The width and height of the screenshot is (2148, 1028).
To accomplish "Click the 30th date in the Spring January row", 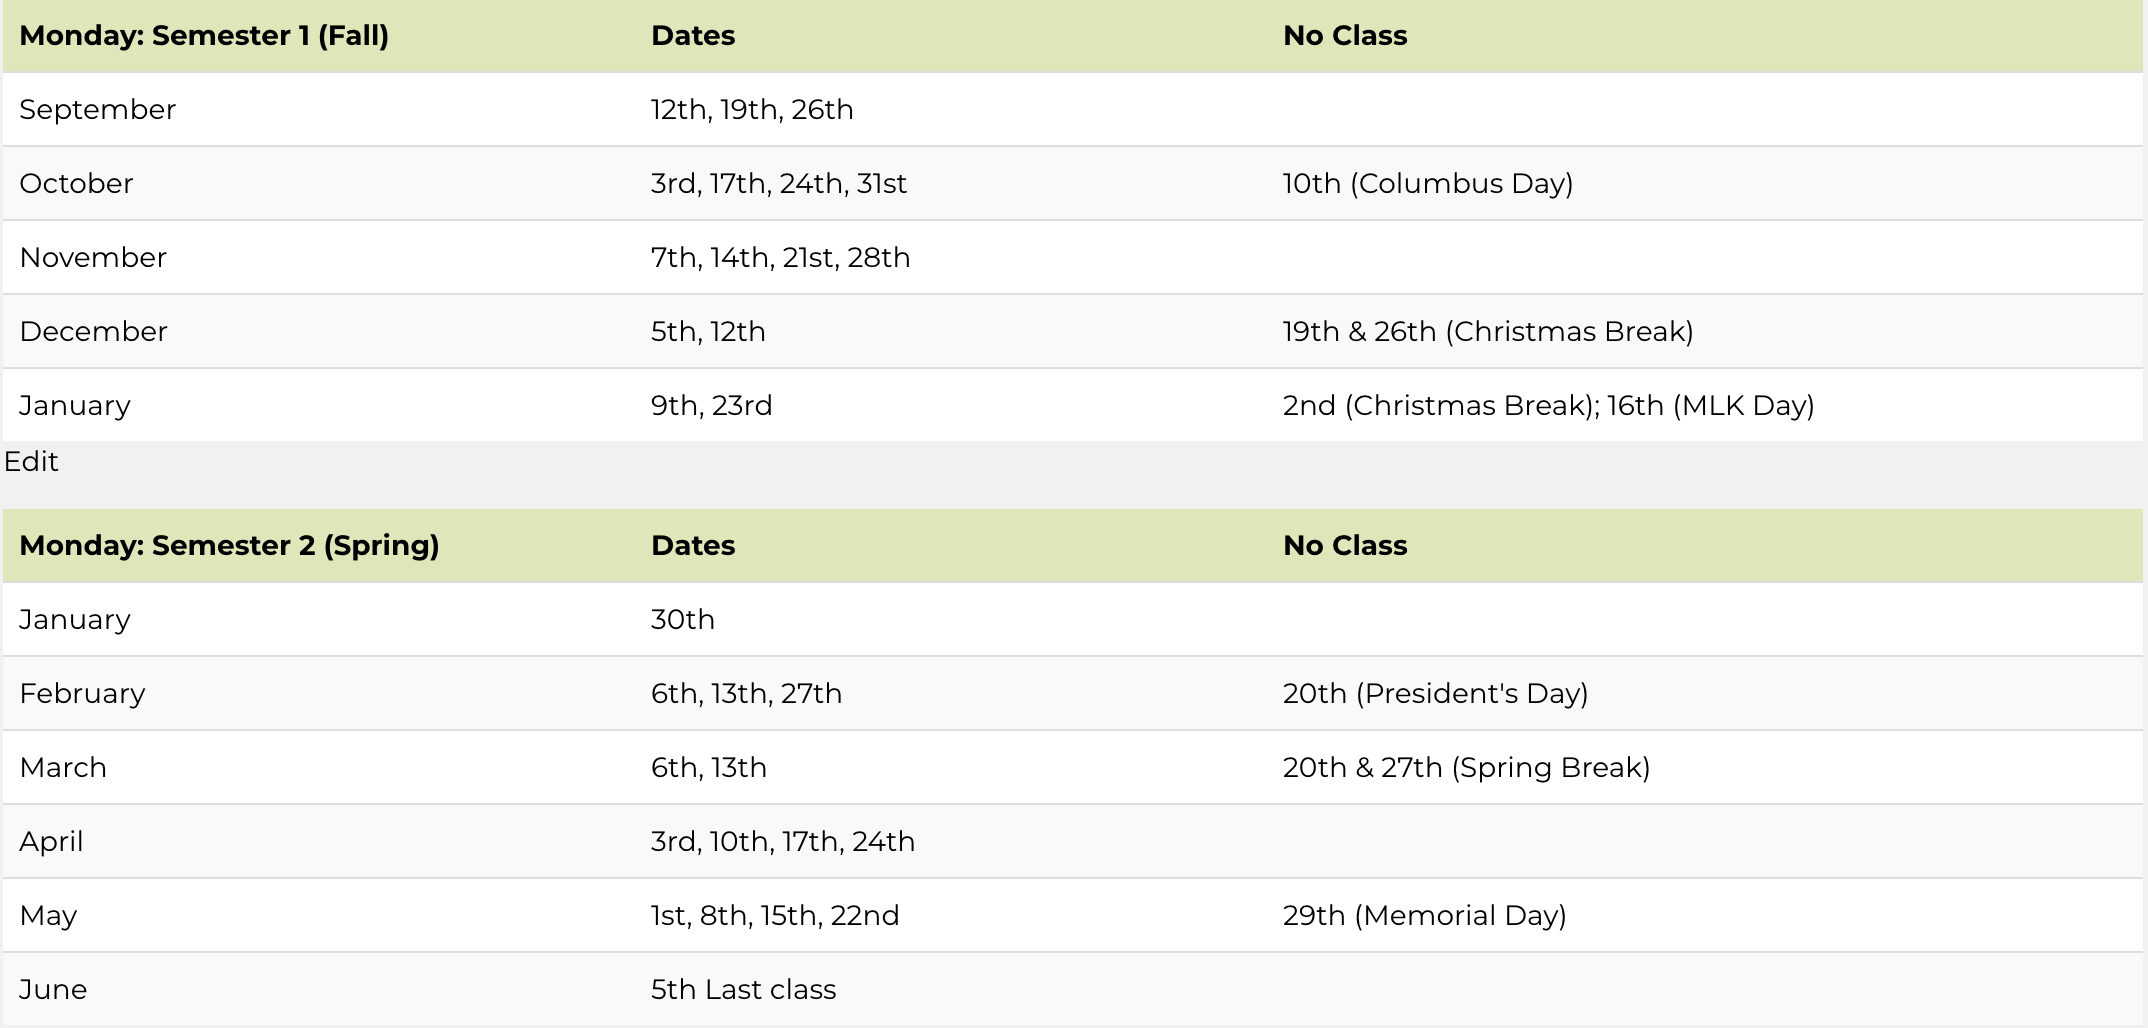I will point(683,620).
